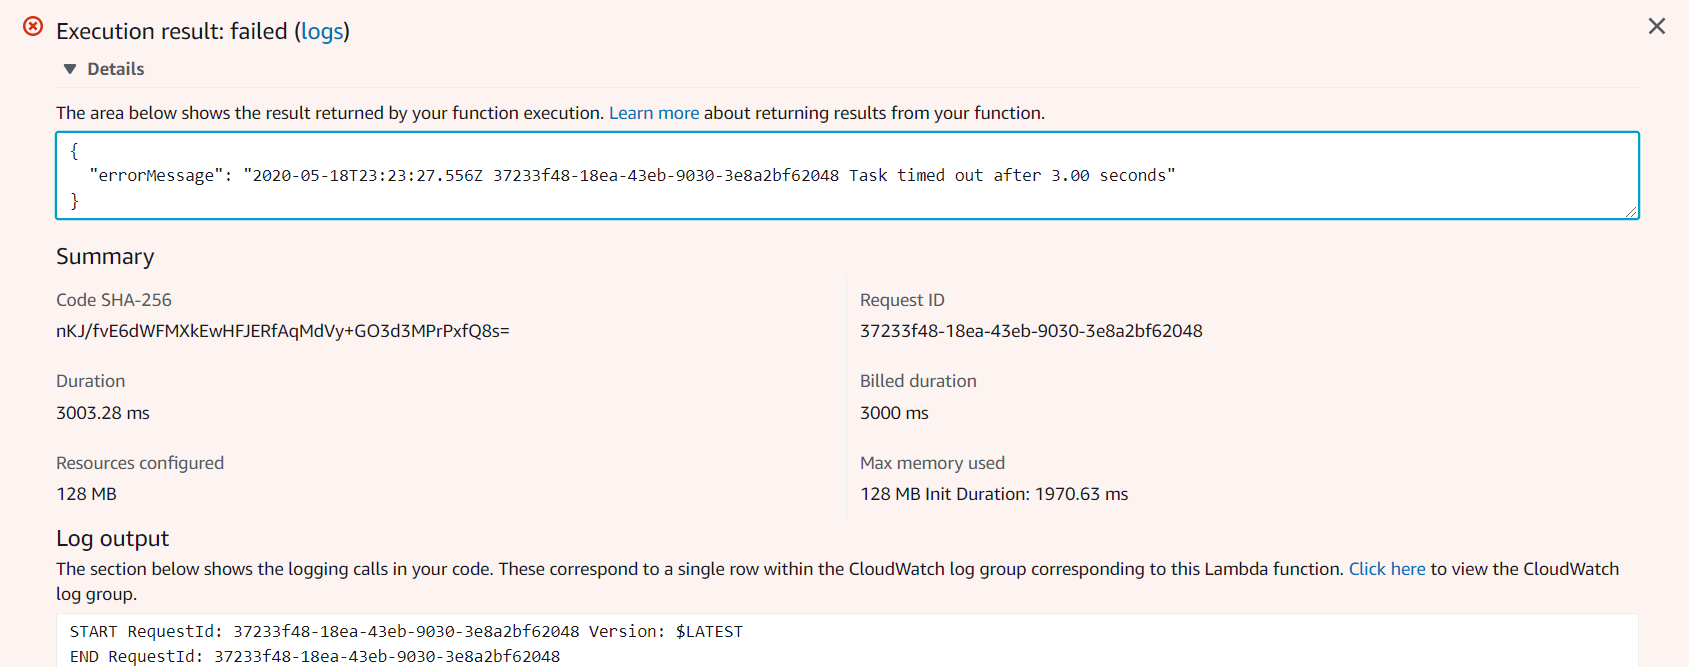Collapse the Details section triangle
Screen dimensions: 1689x667
point(70,69)
